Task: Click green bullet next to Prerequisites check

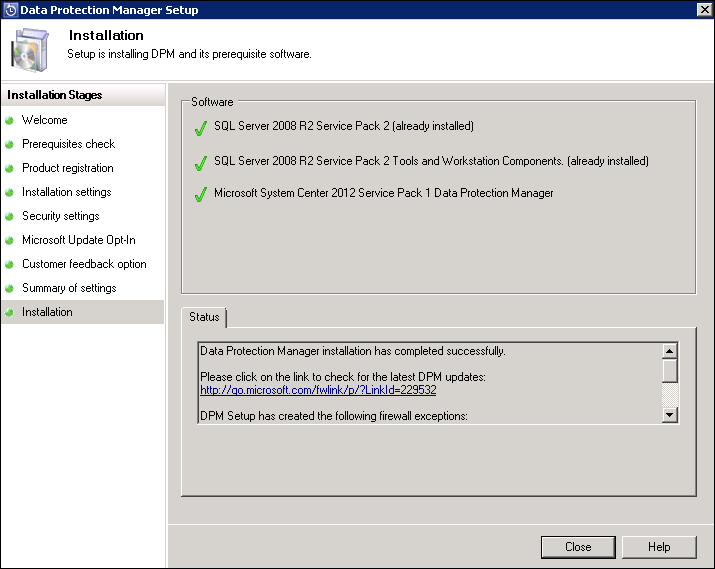Action: (9, 145)
